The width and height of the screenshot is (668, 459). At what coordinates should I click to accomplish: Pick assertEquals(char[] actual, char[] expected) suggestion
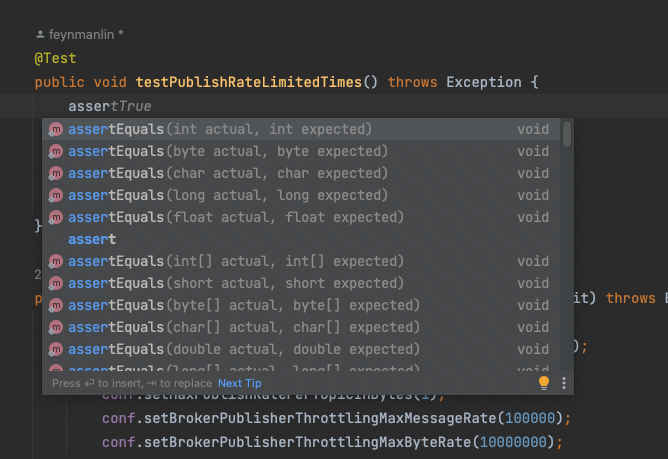click(301, 327)
